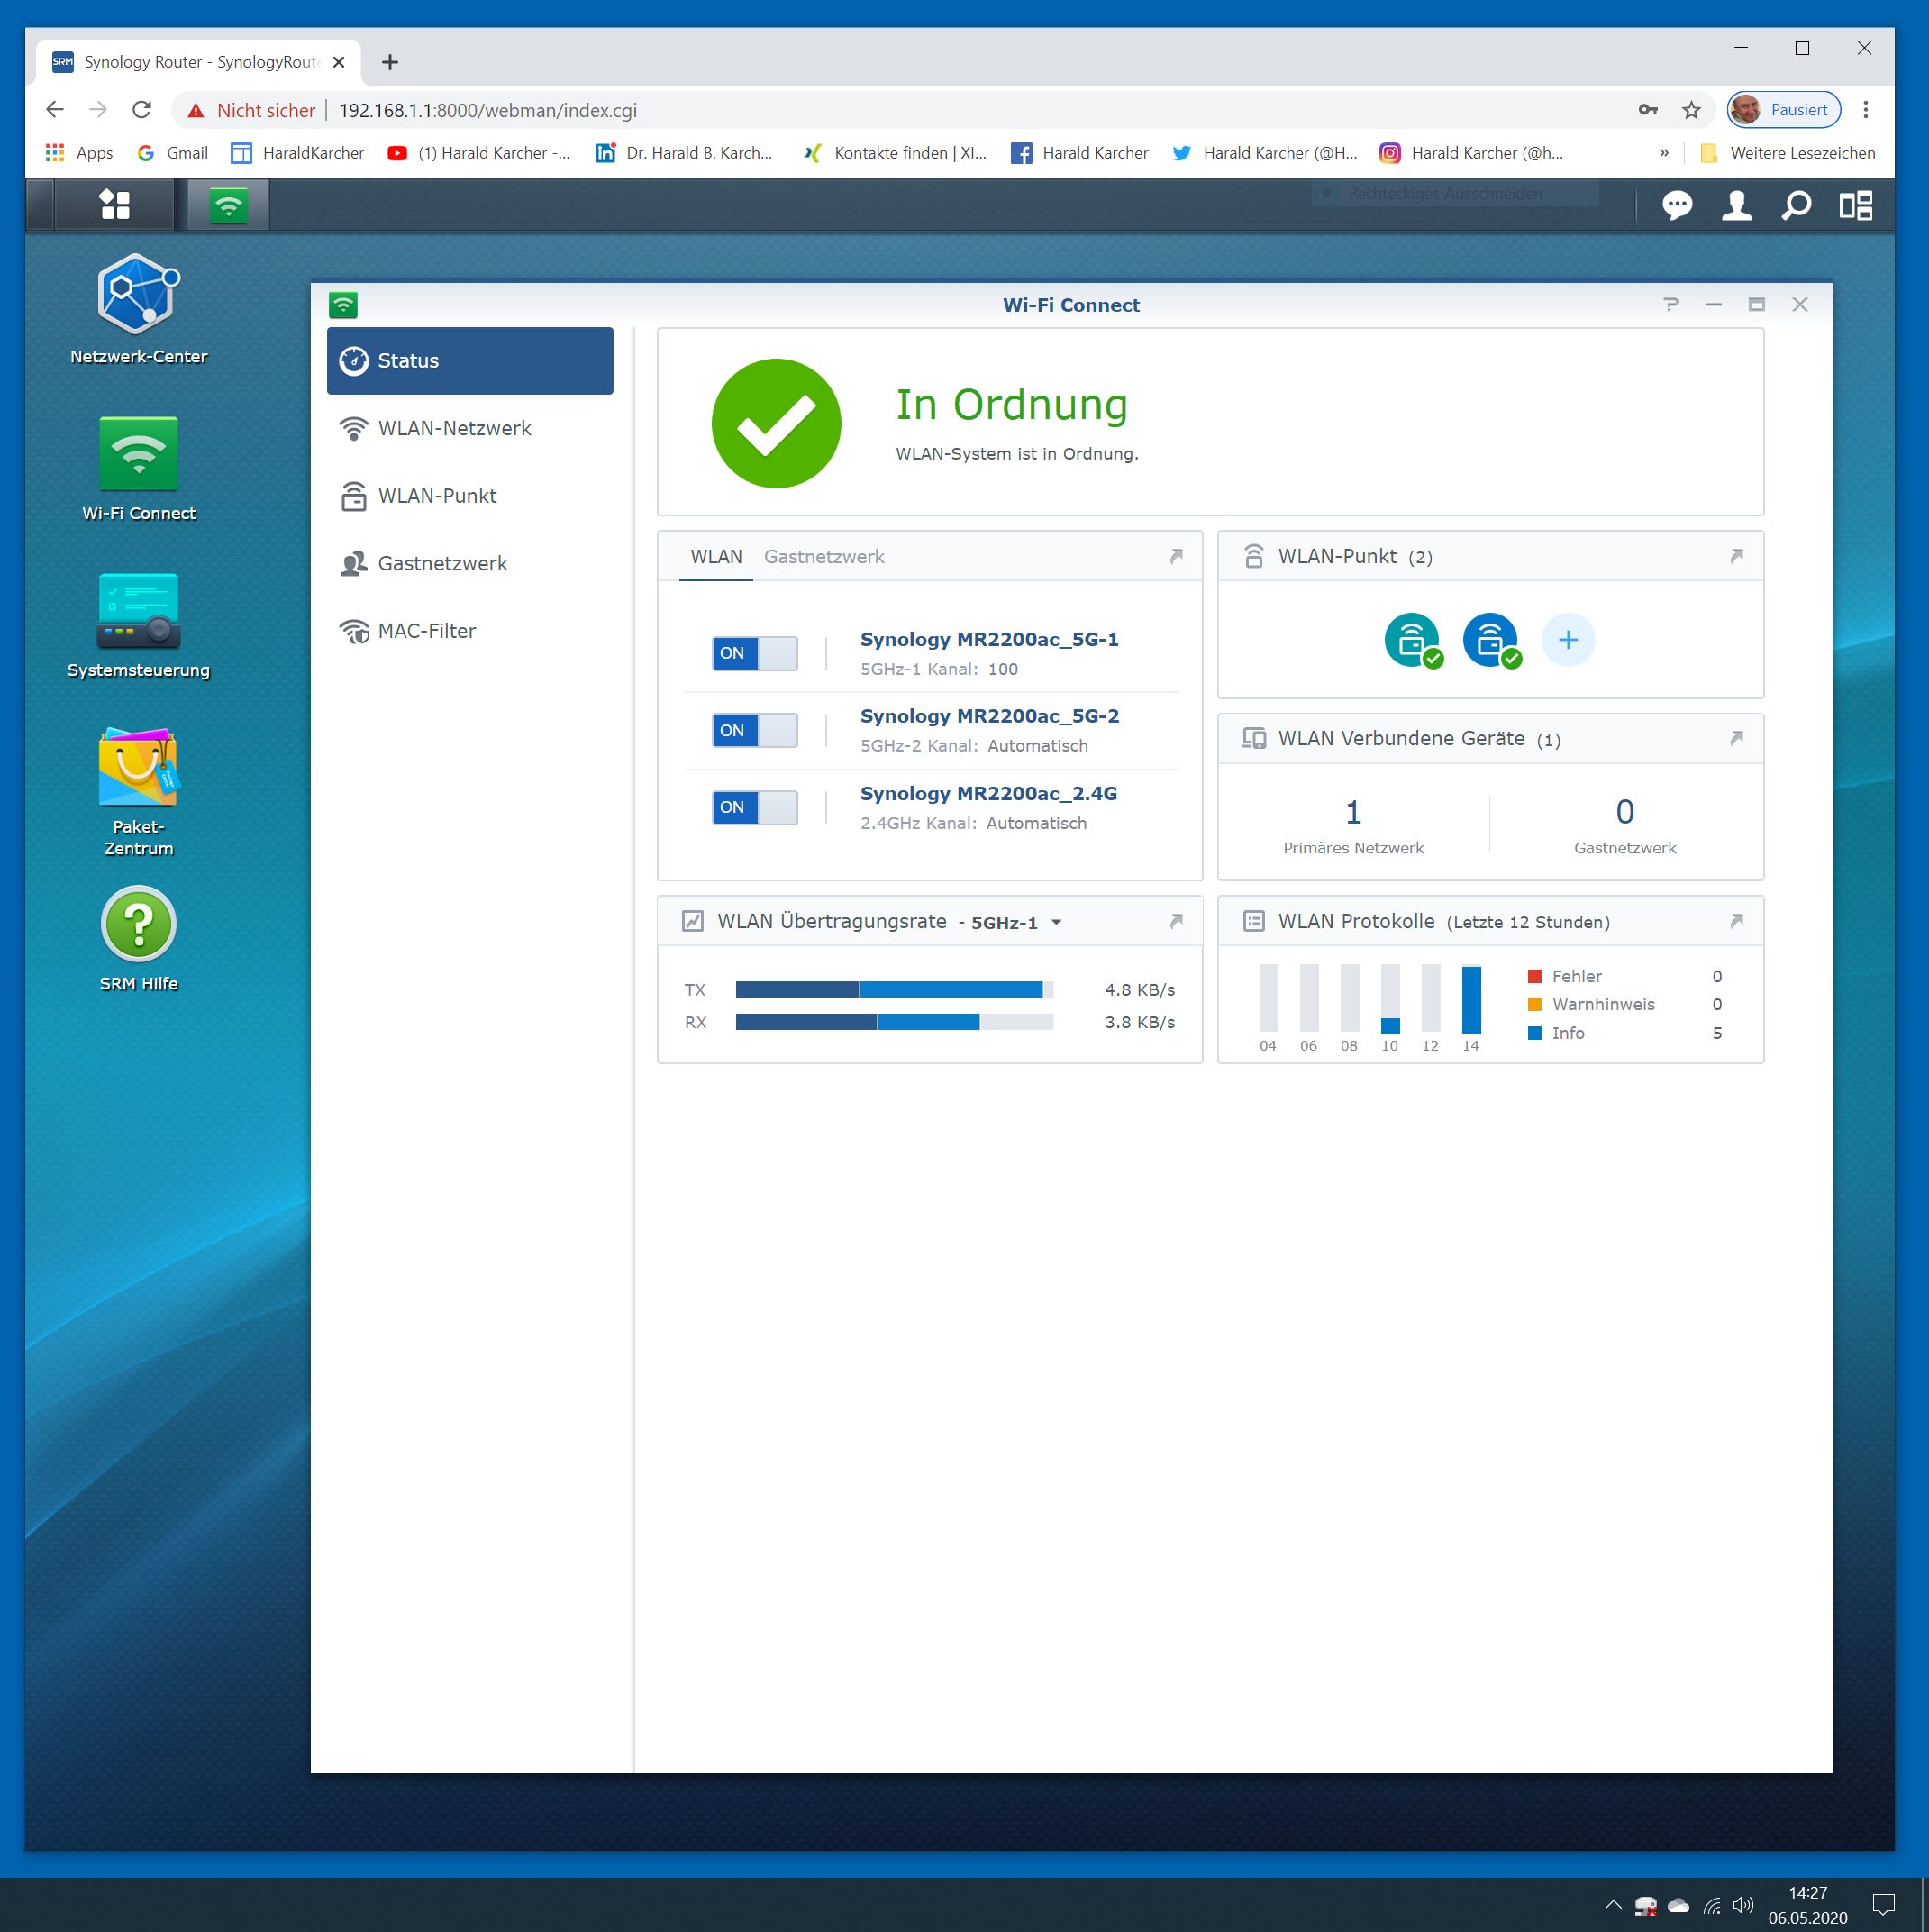Open WLAN-Netzwerk sidebar section
This screenshot has width=1929, height=1932.
pyautogui.click(x=454, y=428)
